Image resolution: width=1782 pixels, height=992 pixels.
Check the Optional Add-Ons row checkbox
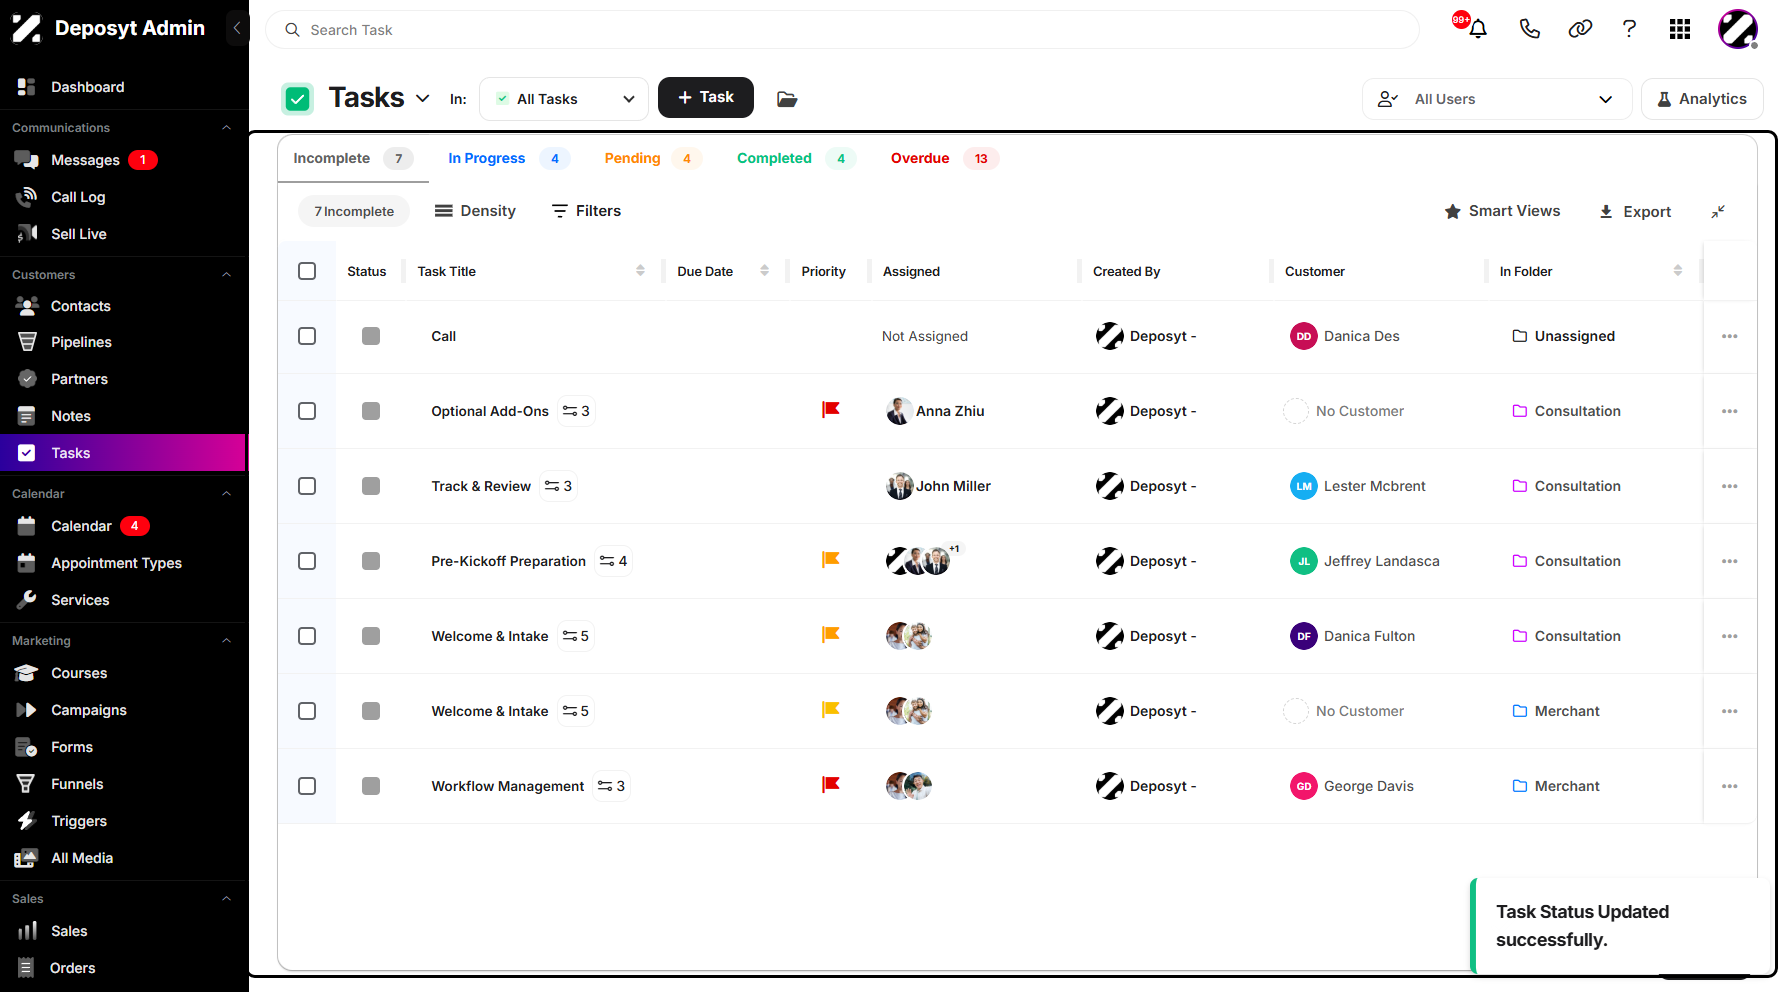click(x=307, y=411)
